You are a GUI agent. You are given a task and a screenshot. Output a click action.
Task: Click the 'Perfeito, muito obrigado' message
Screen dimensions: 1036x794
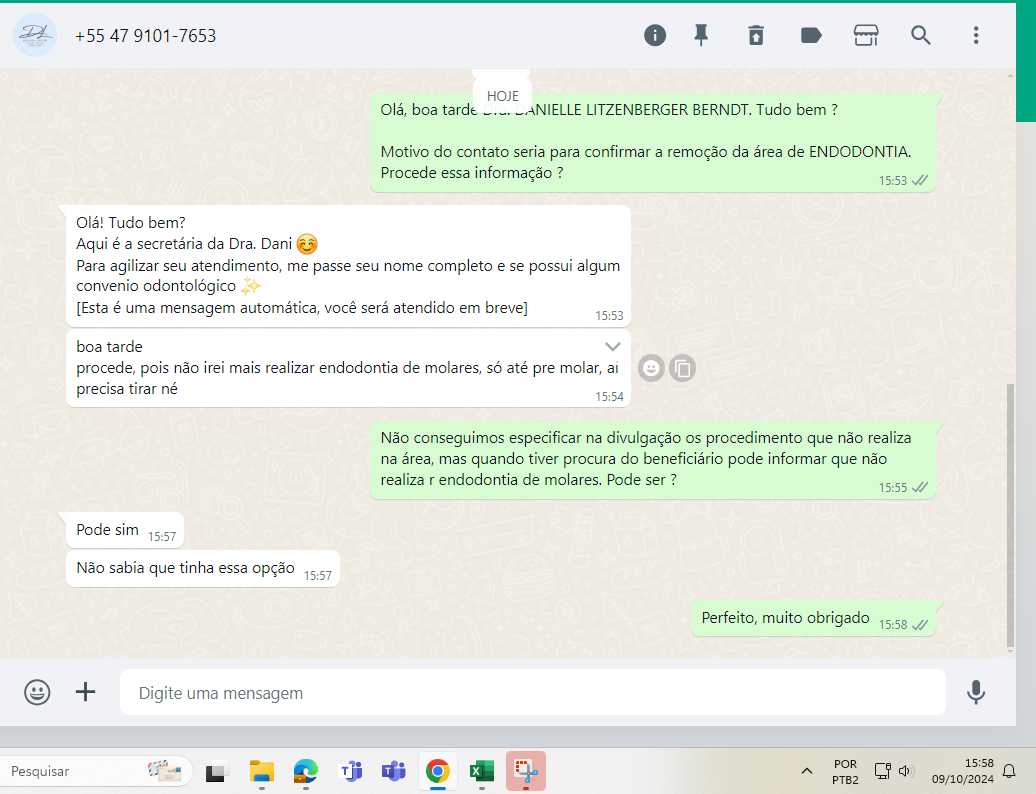click(813, 619)
